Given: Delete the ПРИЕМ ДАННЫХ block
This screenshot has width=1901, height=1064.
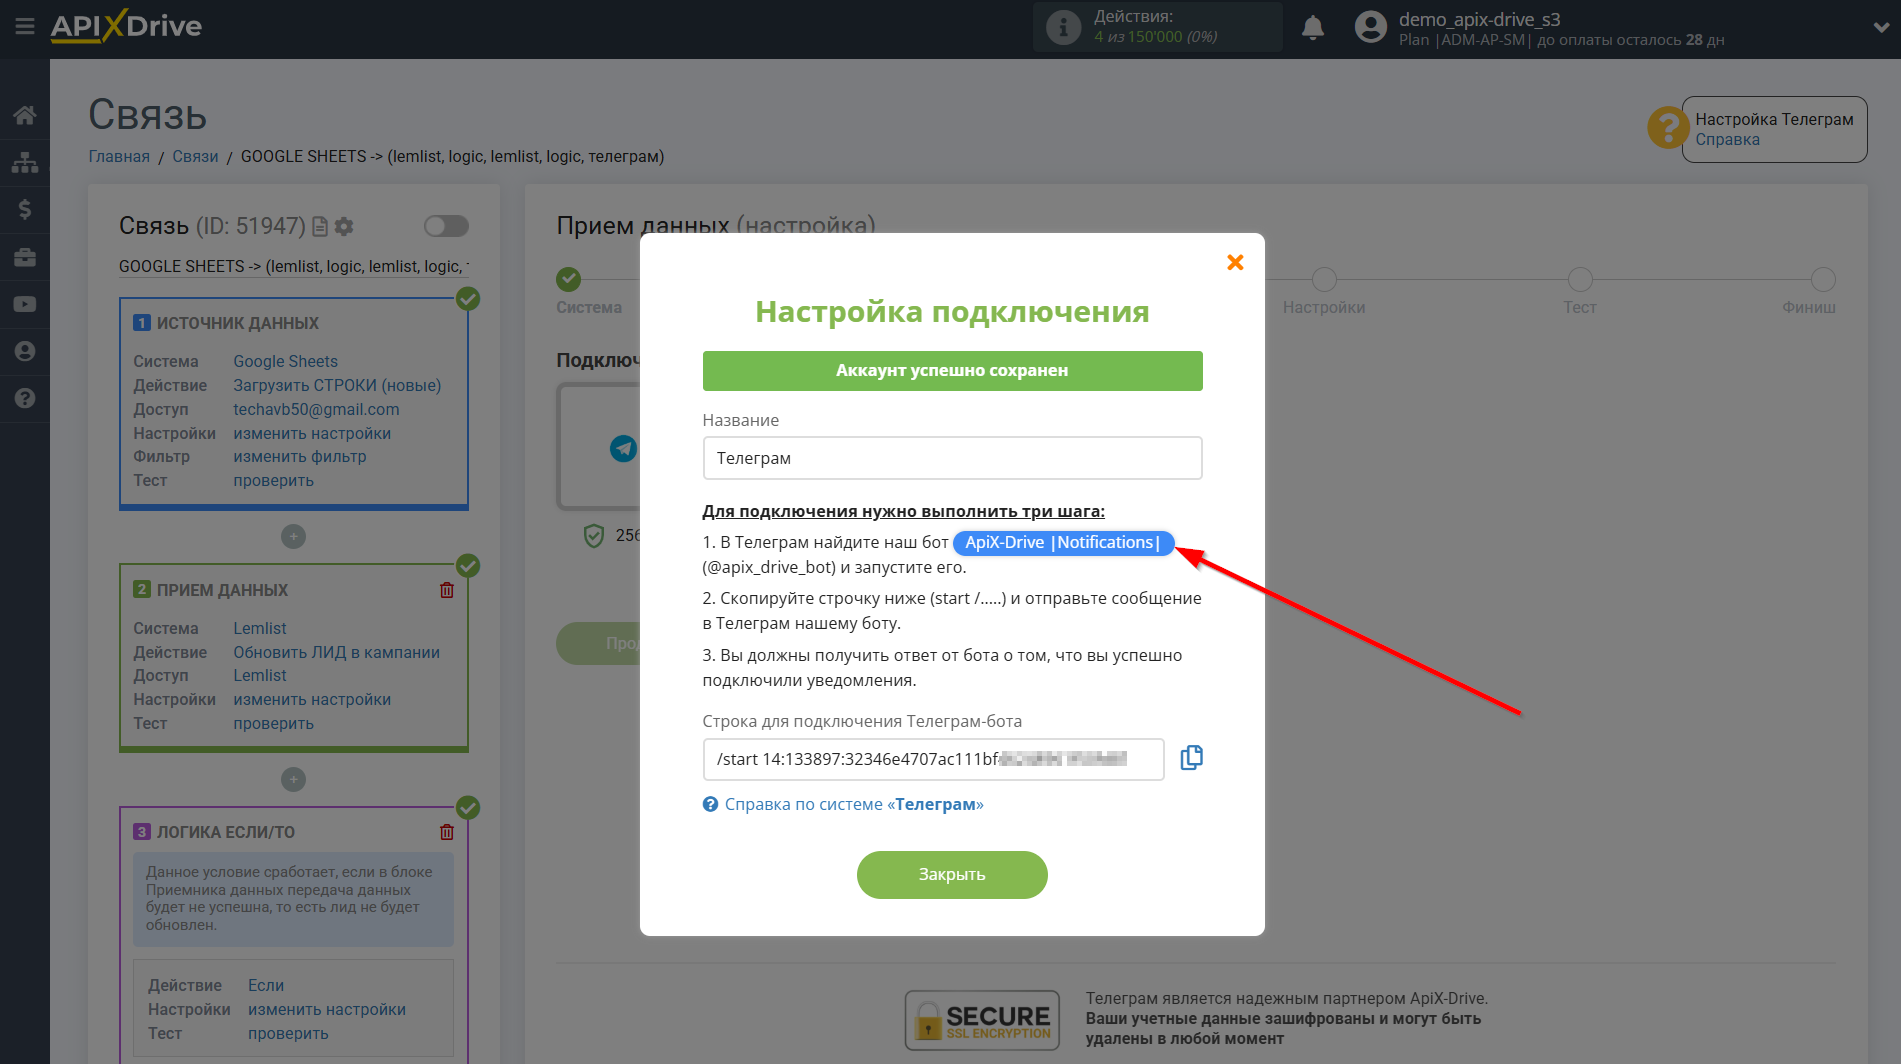Looking at the screenshot, I should (447, 590).
